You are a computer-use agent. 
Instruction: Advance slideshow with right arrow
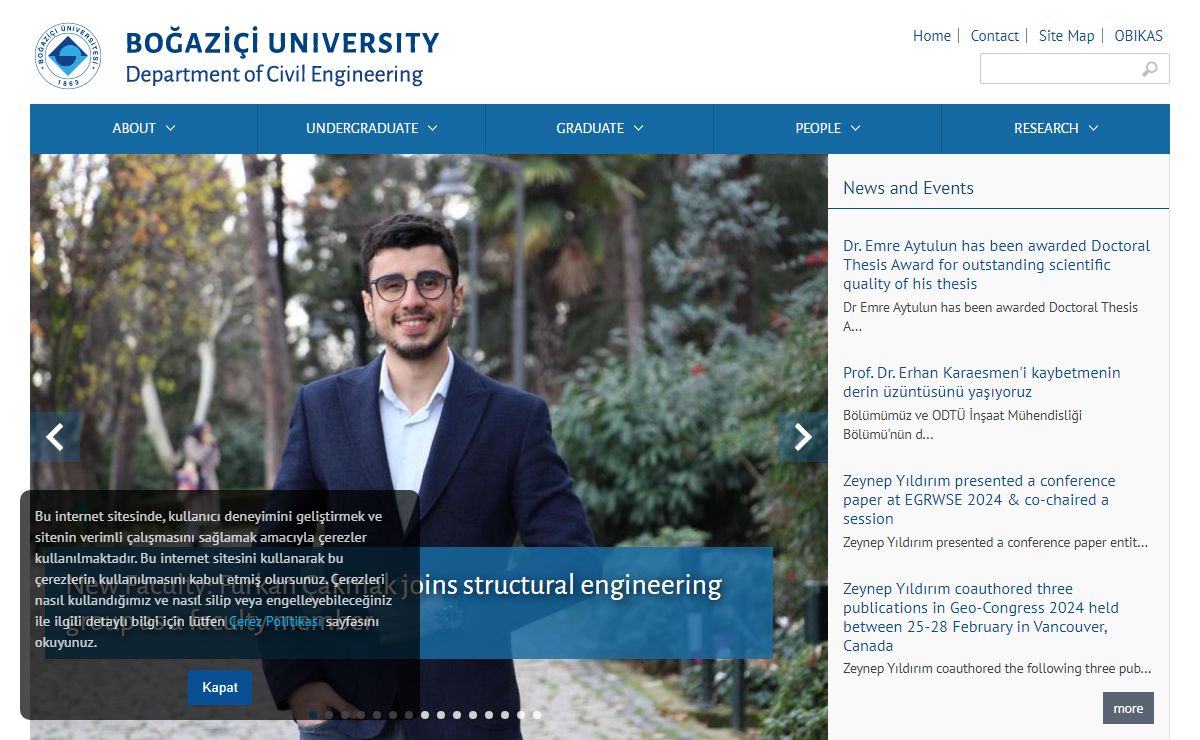click(802, 437)
